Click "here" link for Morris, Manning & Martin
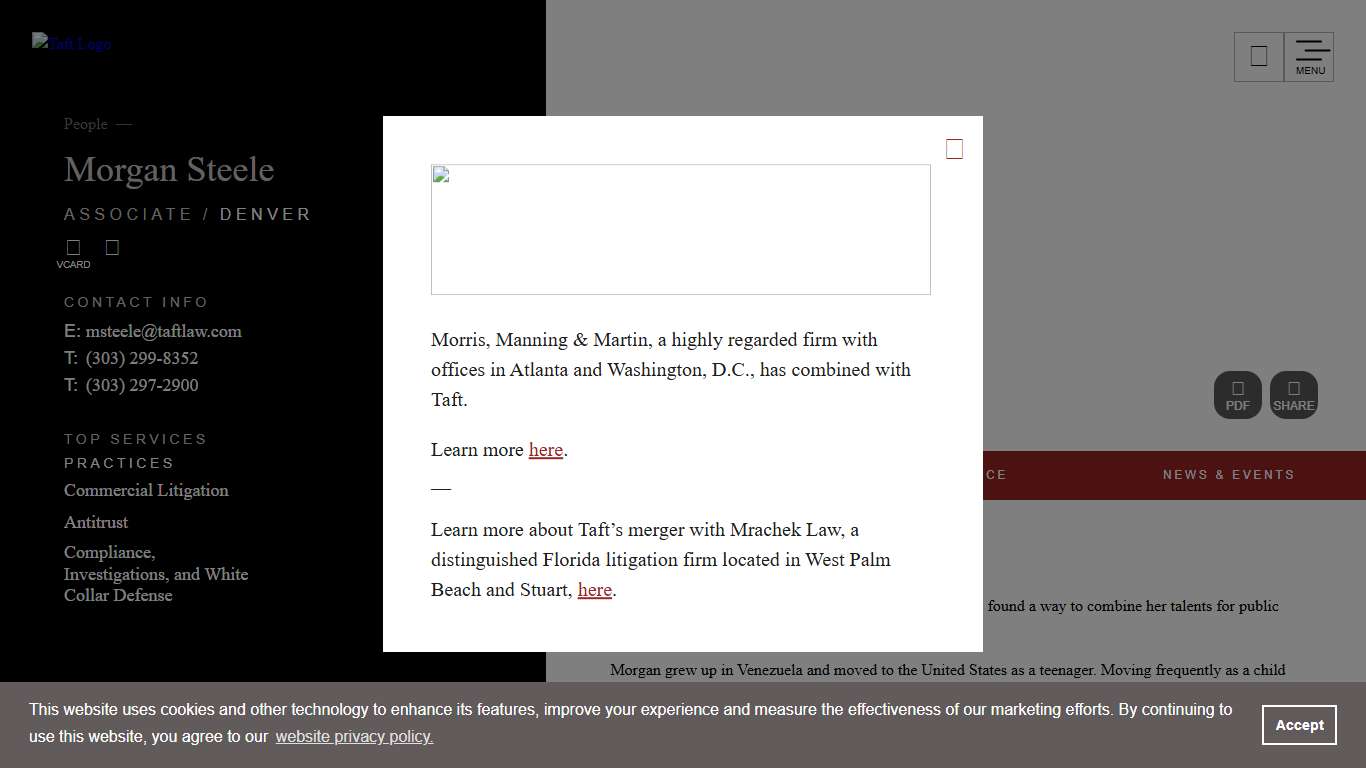 coord(545,450)
